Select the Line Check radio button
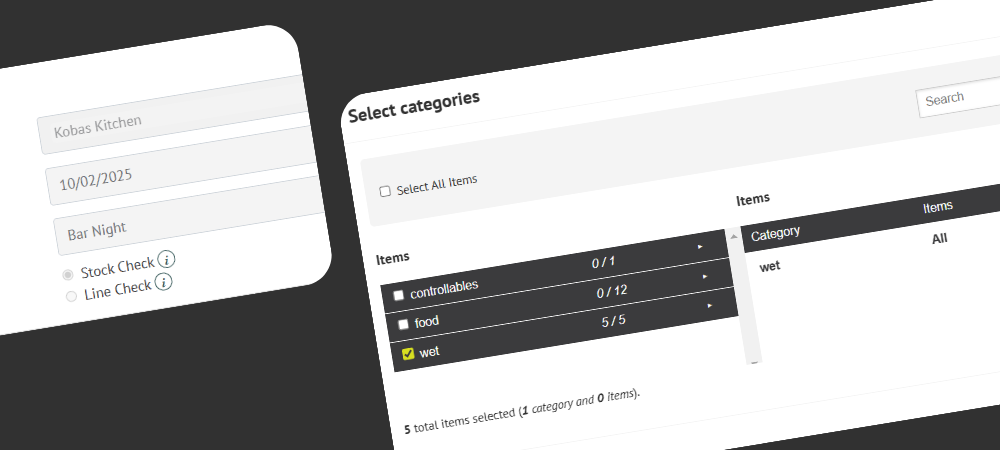Viewport: 1000px width, 450px height. [71, 296]
